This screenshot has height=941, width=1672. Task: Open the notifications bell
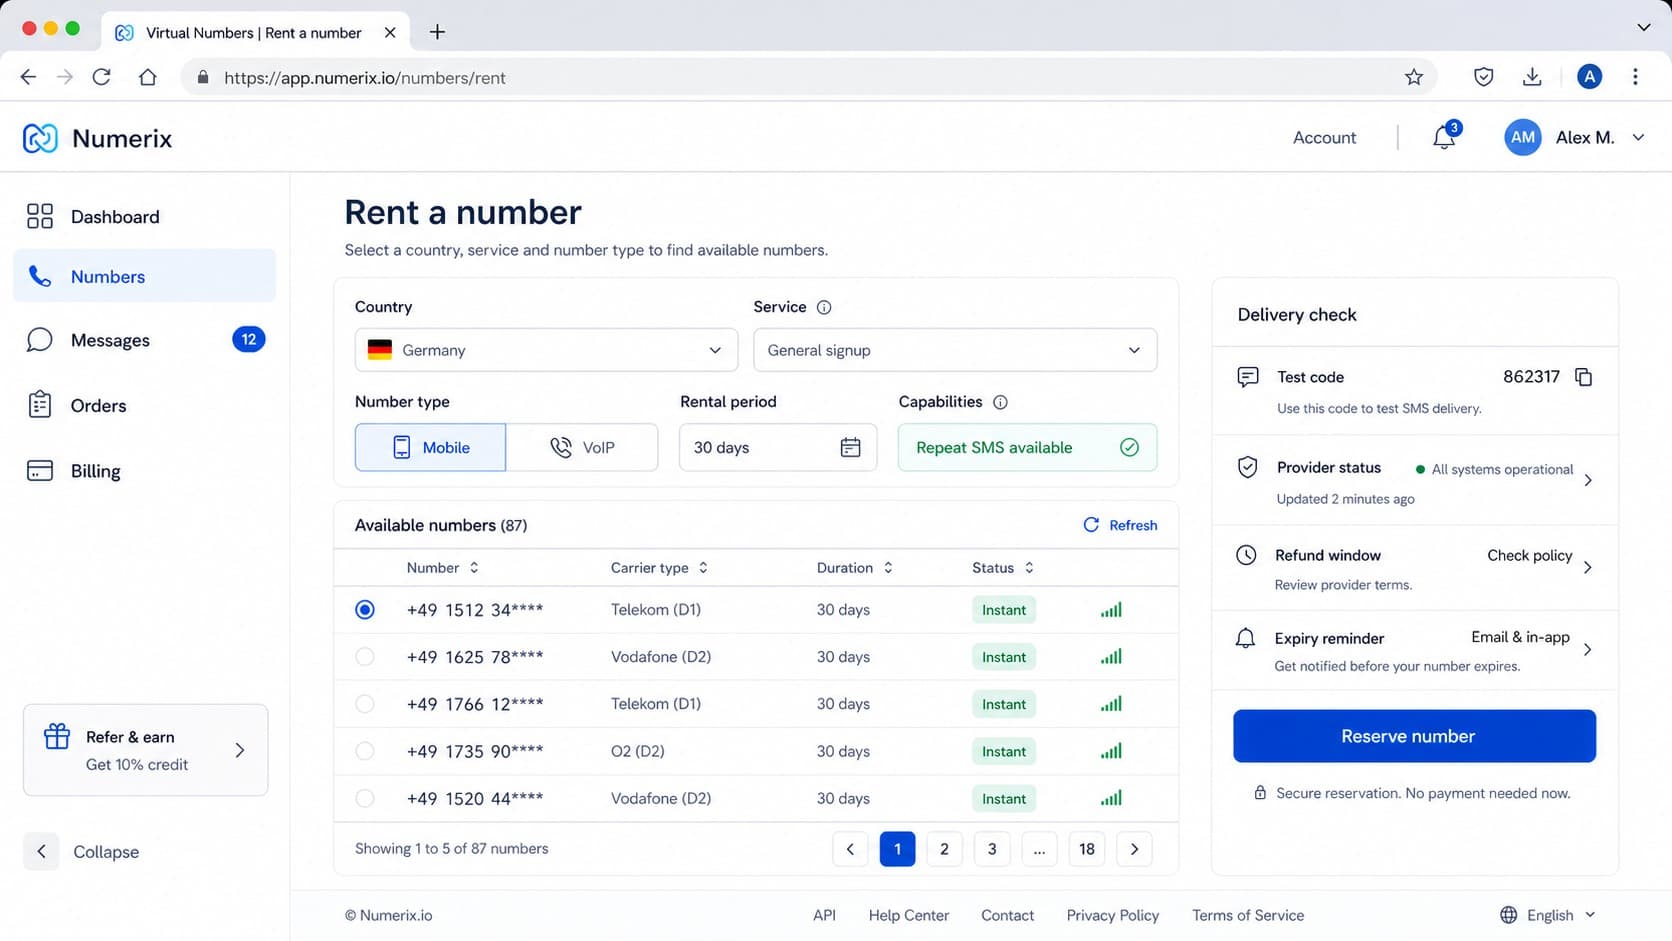point(1444,137)
